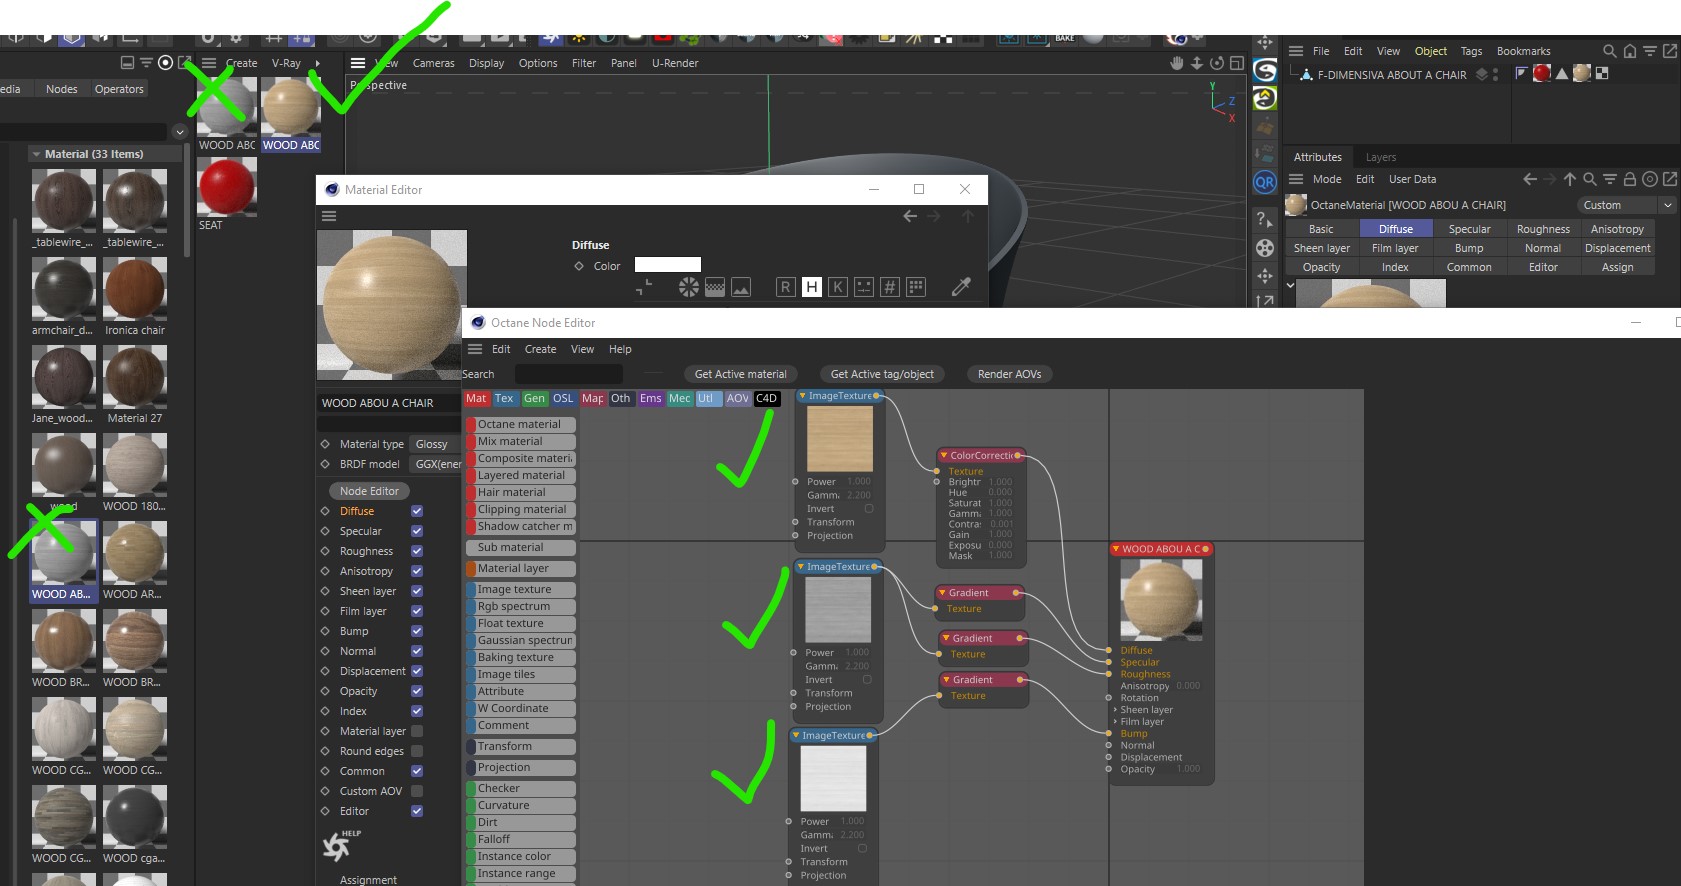This screenshot has height=886, width=1681.
Task: Click the Get Active material button
Action: click(x=740, y=374)
